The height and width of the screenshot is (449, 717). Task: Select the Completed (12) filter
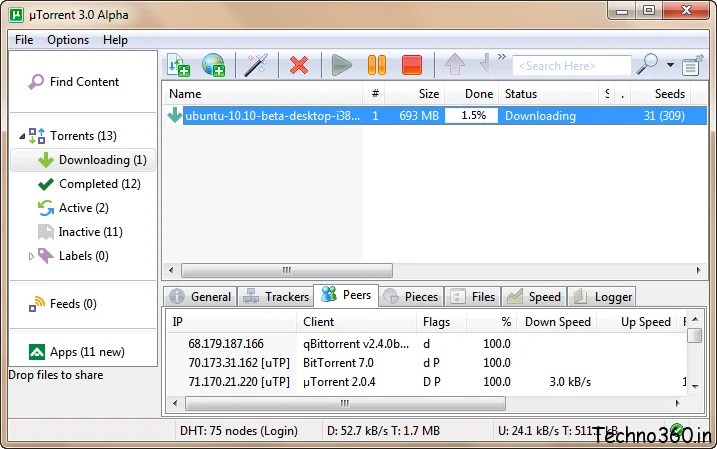click(x=89, y=184)
